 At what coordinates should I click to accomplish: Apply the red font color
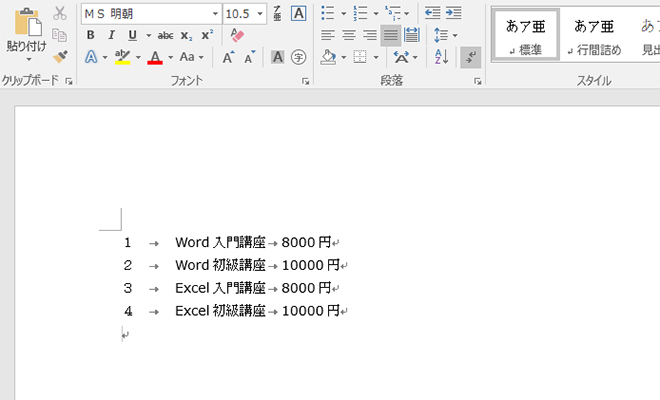click(155, 57)
